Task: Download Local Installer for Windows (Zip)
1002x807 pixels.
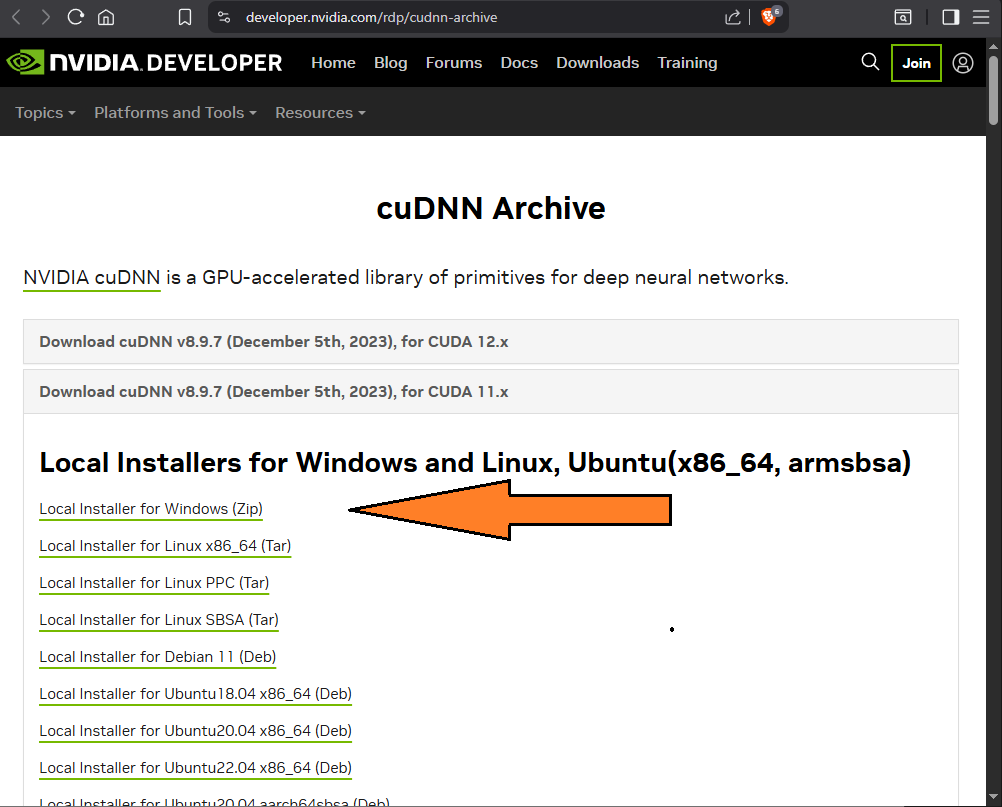Action: point(151,509)
